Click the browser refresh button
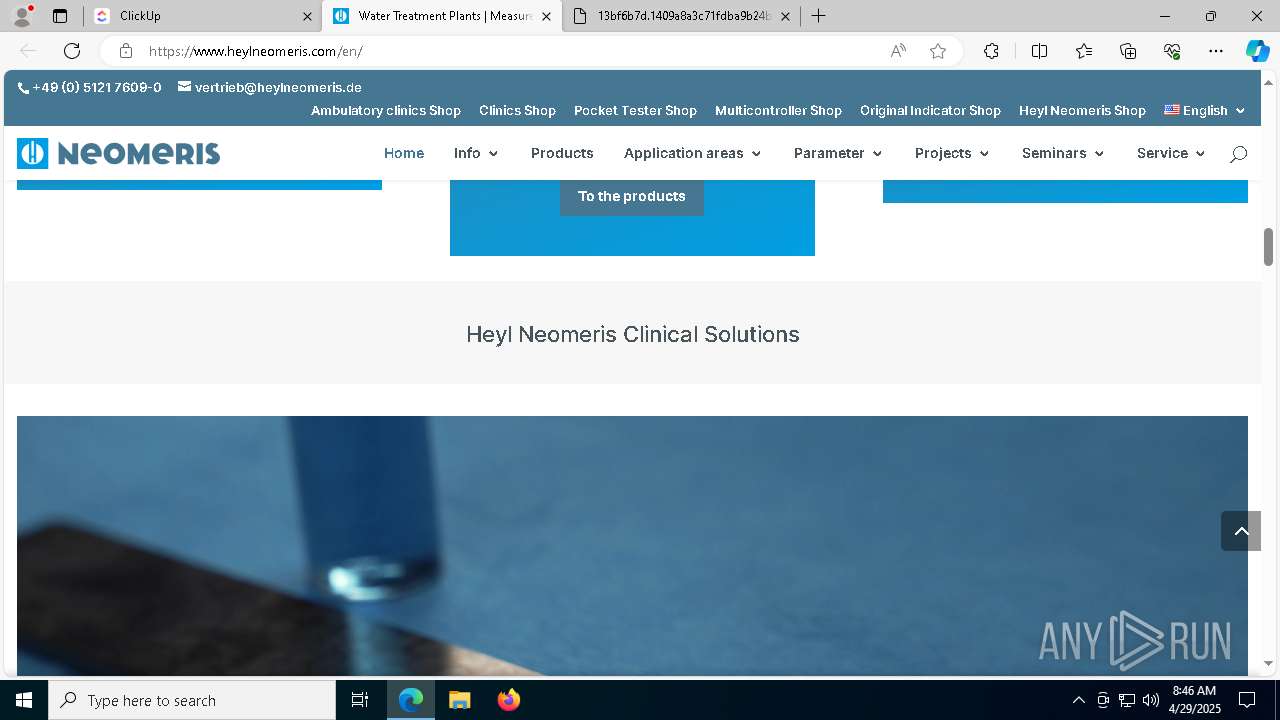The image size is (1280, 720). tap(72, 51)
